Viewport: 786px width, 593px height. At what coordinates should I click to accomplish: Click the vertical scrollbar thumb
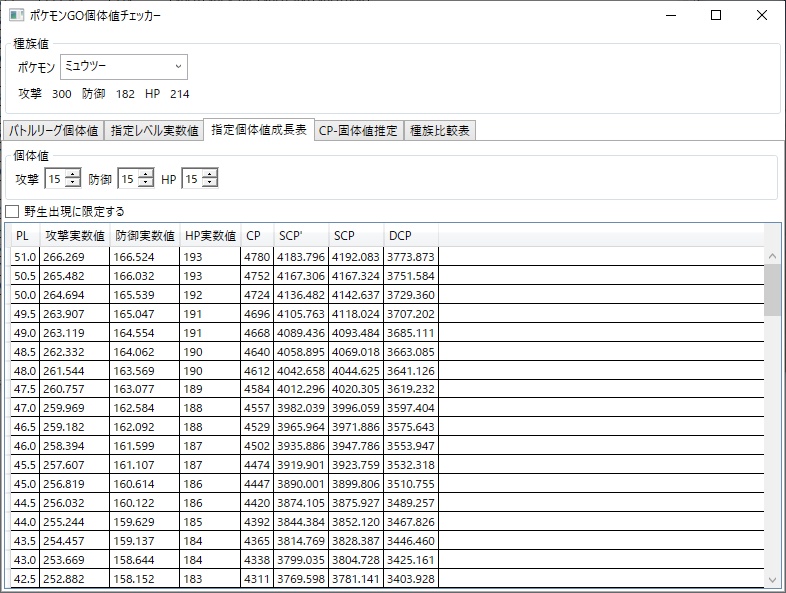pos(772,290)
